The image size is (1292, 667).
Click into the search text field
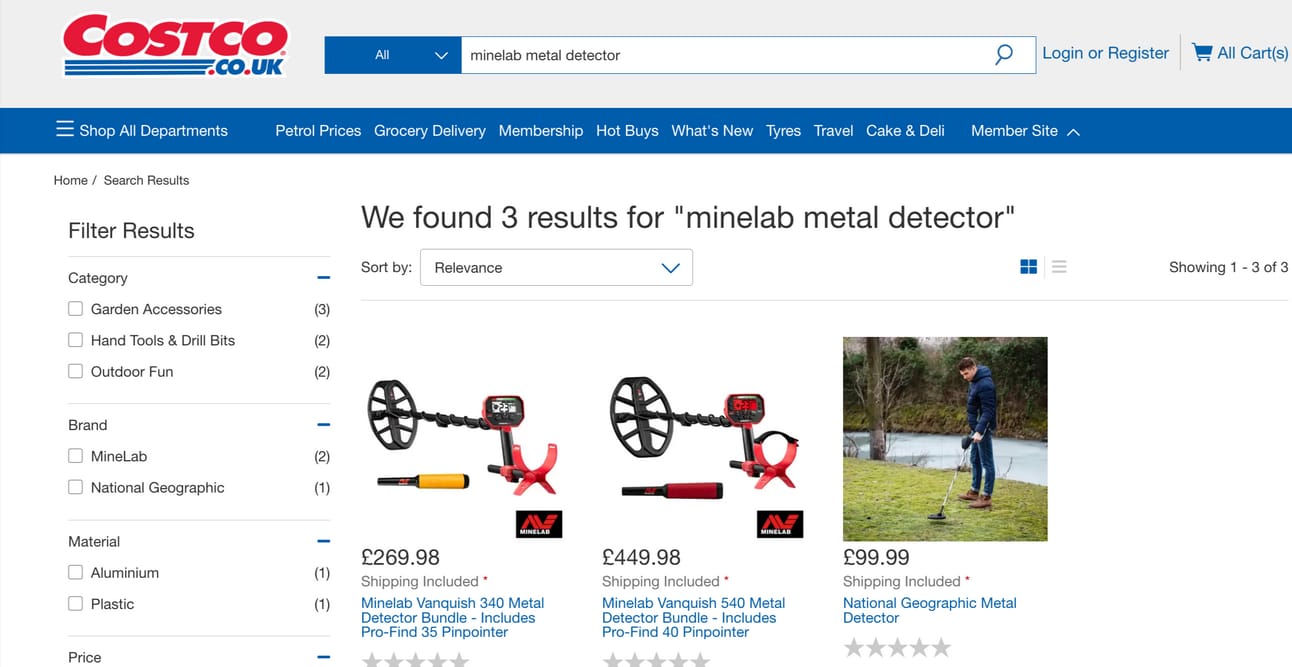(720, 55)
